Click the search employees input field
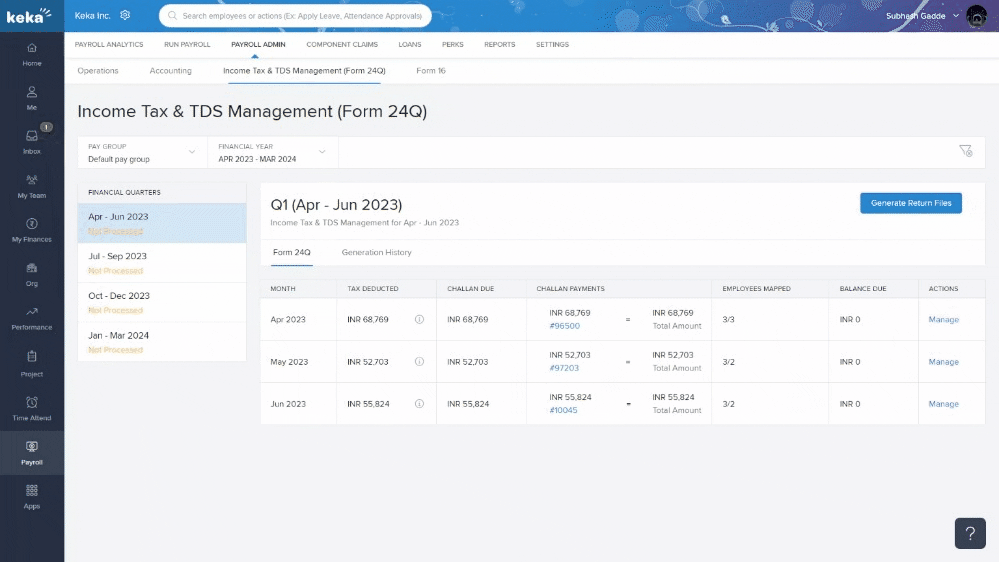999x562 pixels. 295,16
